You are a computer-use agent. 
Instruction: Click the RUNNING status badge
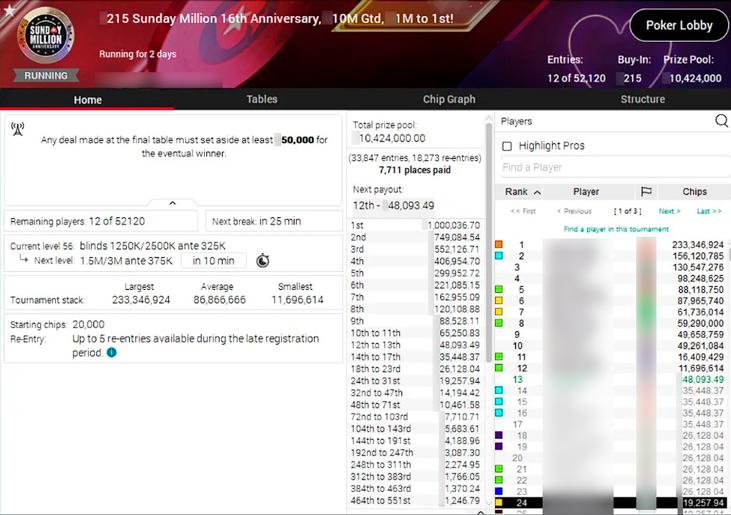pyautogui.click(x=46, y=76)
